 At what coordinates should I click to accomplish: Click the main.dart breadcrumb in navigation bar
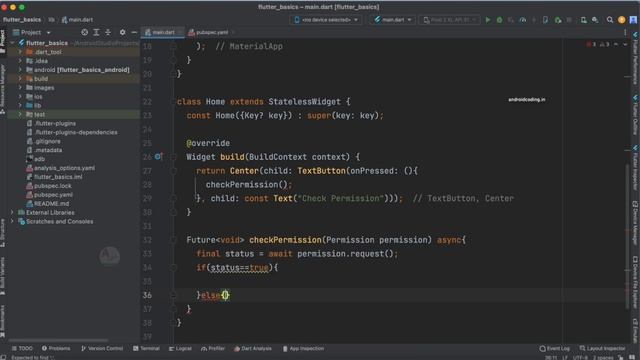coord(77,20)
